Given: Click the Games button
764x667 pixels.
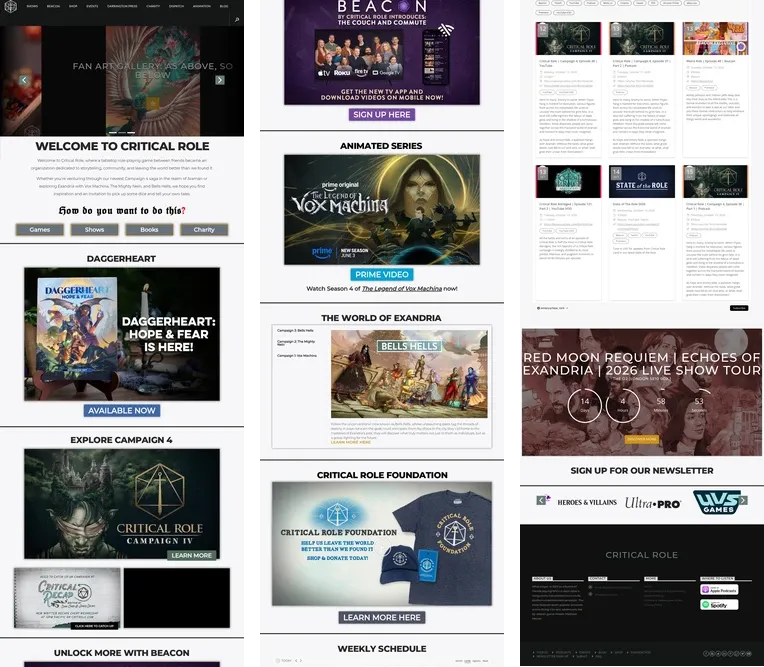Looking at the screenshot, I should tap(39, 229).
